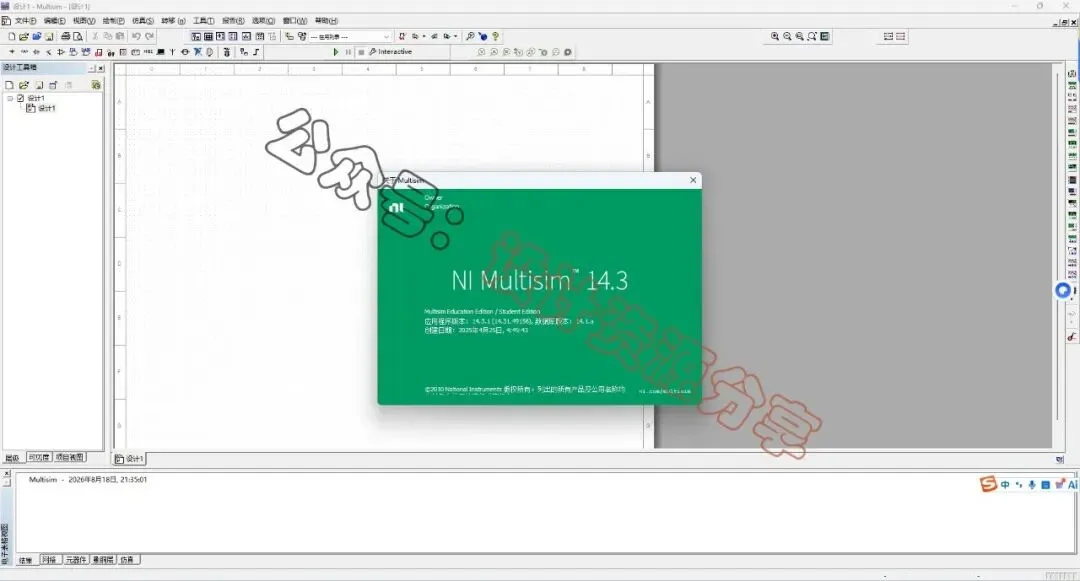The height and width of the screenshot is (581, 1080).
Task: Click the Print preview icon
Action: click(x=78, y=36)
